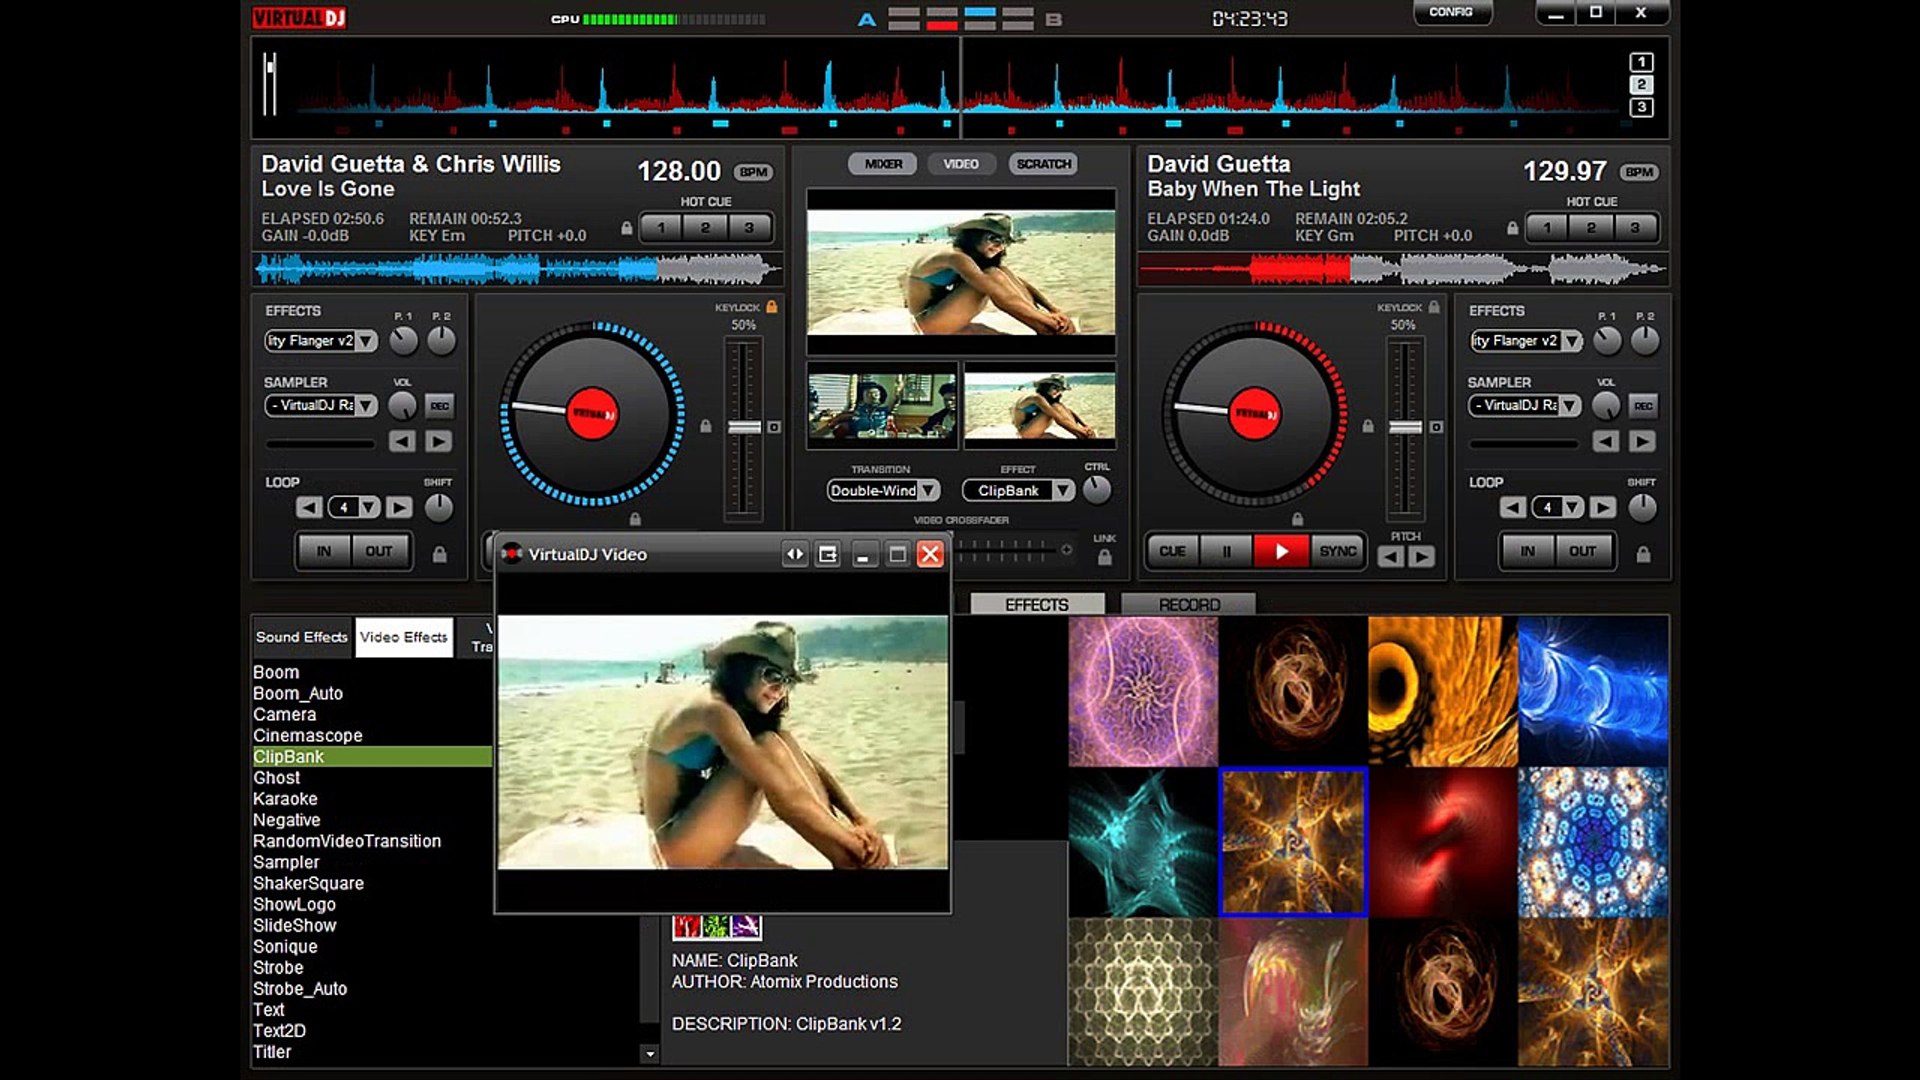
Task: Click the left deck loop OUT button
Action: [379, 551]
